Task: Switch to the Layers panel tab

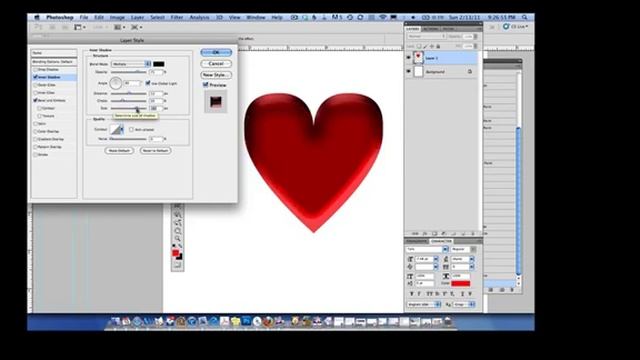Action: [x=413, y=29]
